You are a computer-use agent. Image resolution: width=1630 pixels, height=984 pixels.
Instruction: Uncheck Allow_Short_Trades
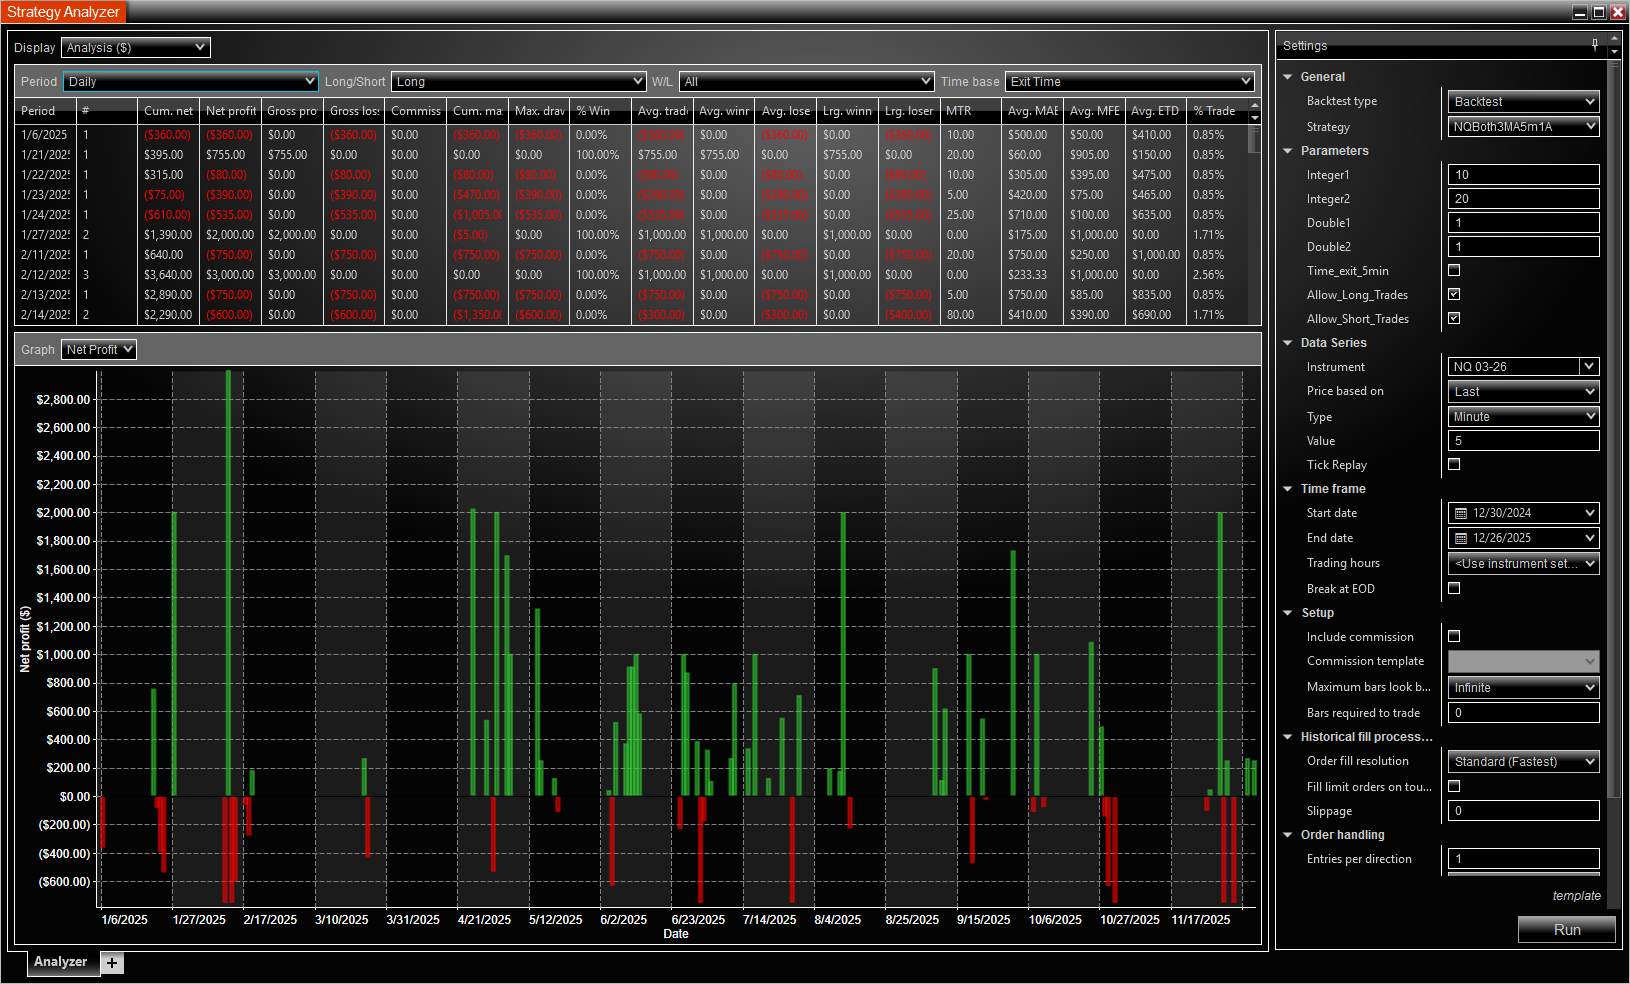click(1454, 318)
